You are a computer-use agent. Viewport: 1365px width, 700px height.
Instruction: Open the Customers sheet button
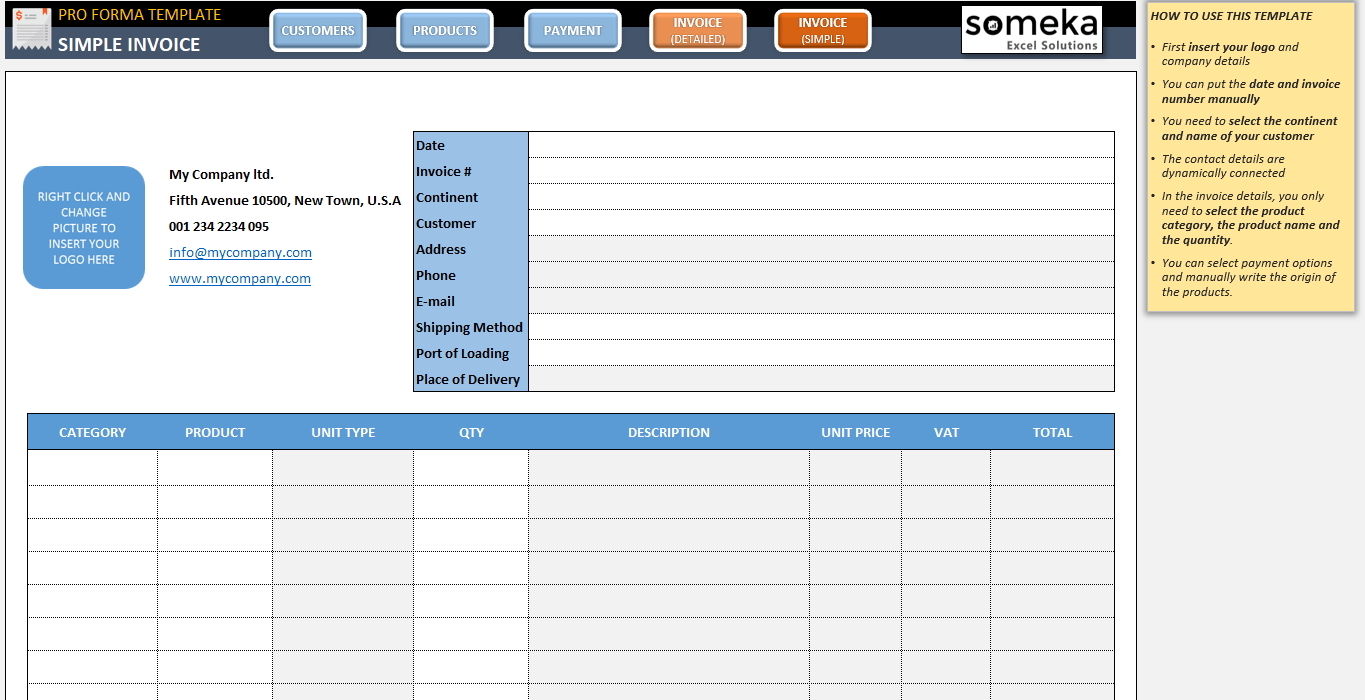pos(318,31)
